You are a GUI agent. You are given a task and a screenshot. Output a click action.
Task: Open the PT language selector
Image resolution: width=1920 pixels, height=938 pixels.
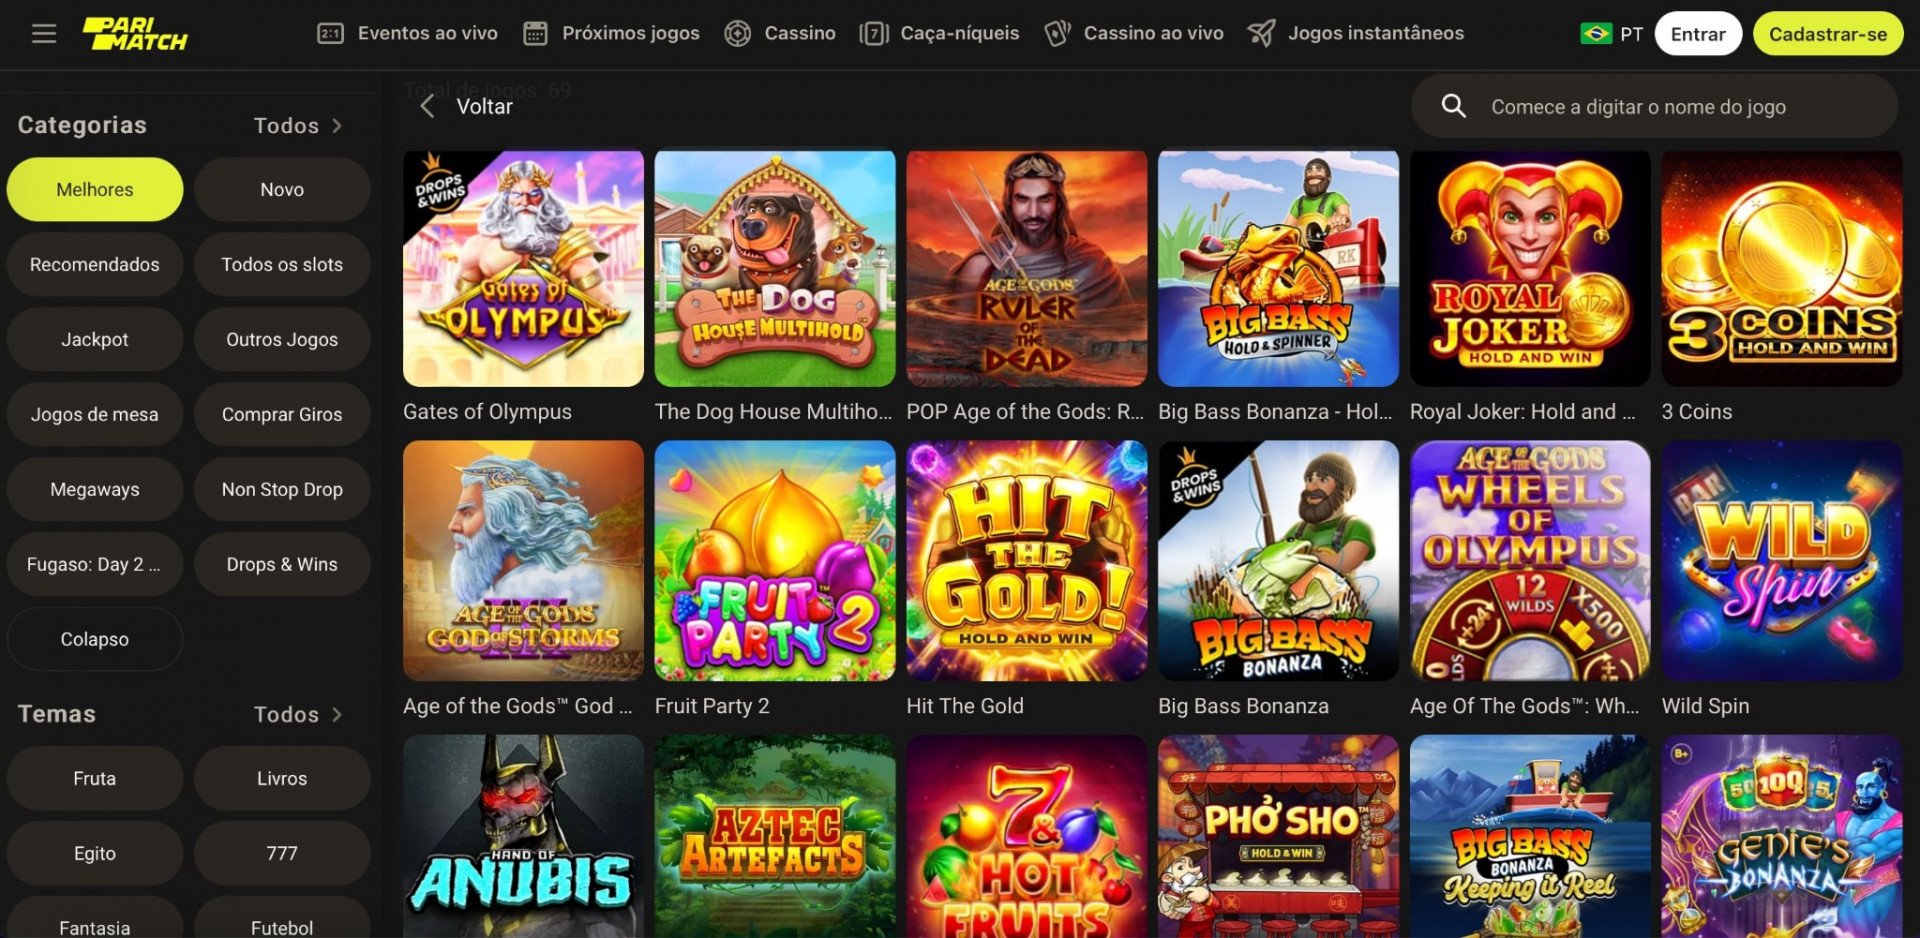[1611, 34]
